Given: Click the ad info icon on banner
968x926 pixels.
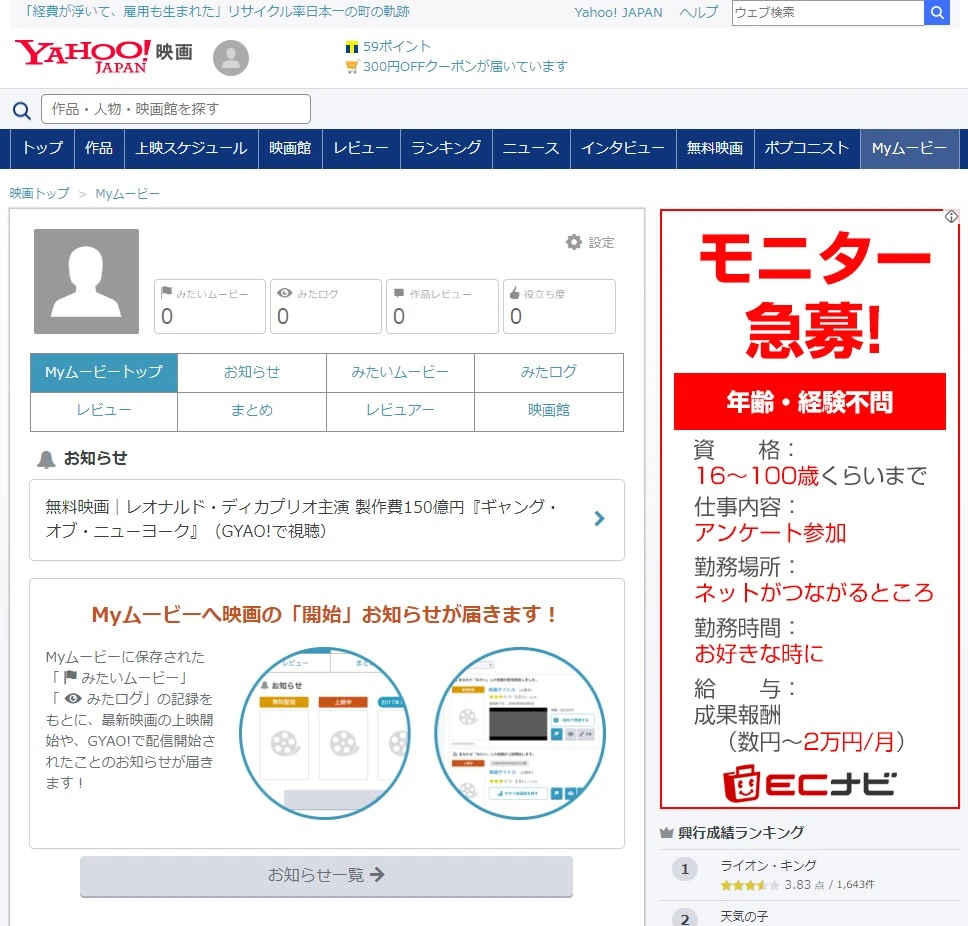Looking at the screenshot, I should [951, 217].
